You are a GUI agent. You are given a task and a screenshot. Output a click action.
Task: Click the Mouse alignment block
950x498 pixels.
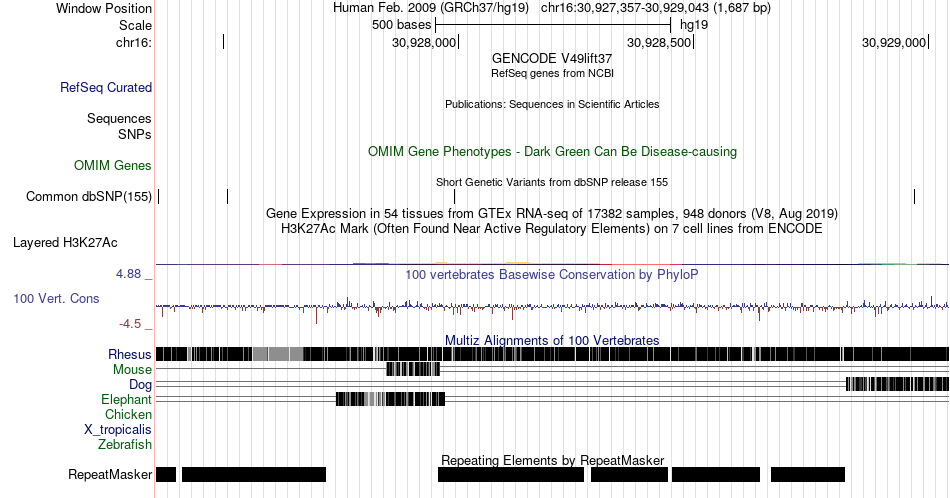coord(413,369)
